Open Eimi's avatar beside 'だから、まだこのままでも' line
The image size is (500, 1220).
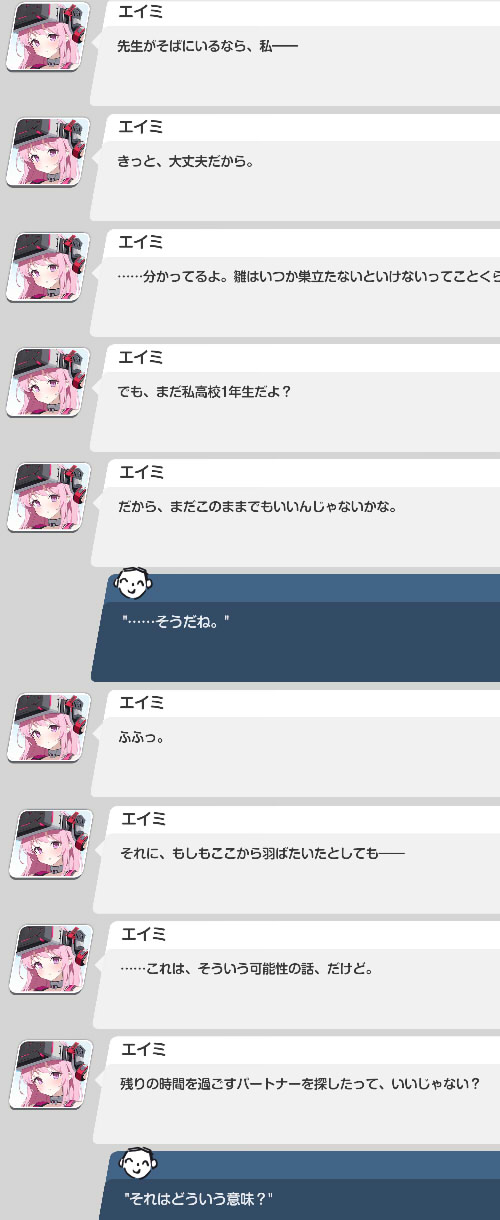click(x=48, y=497)
